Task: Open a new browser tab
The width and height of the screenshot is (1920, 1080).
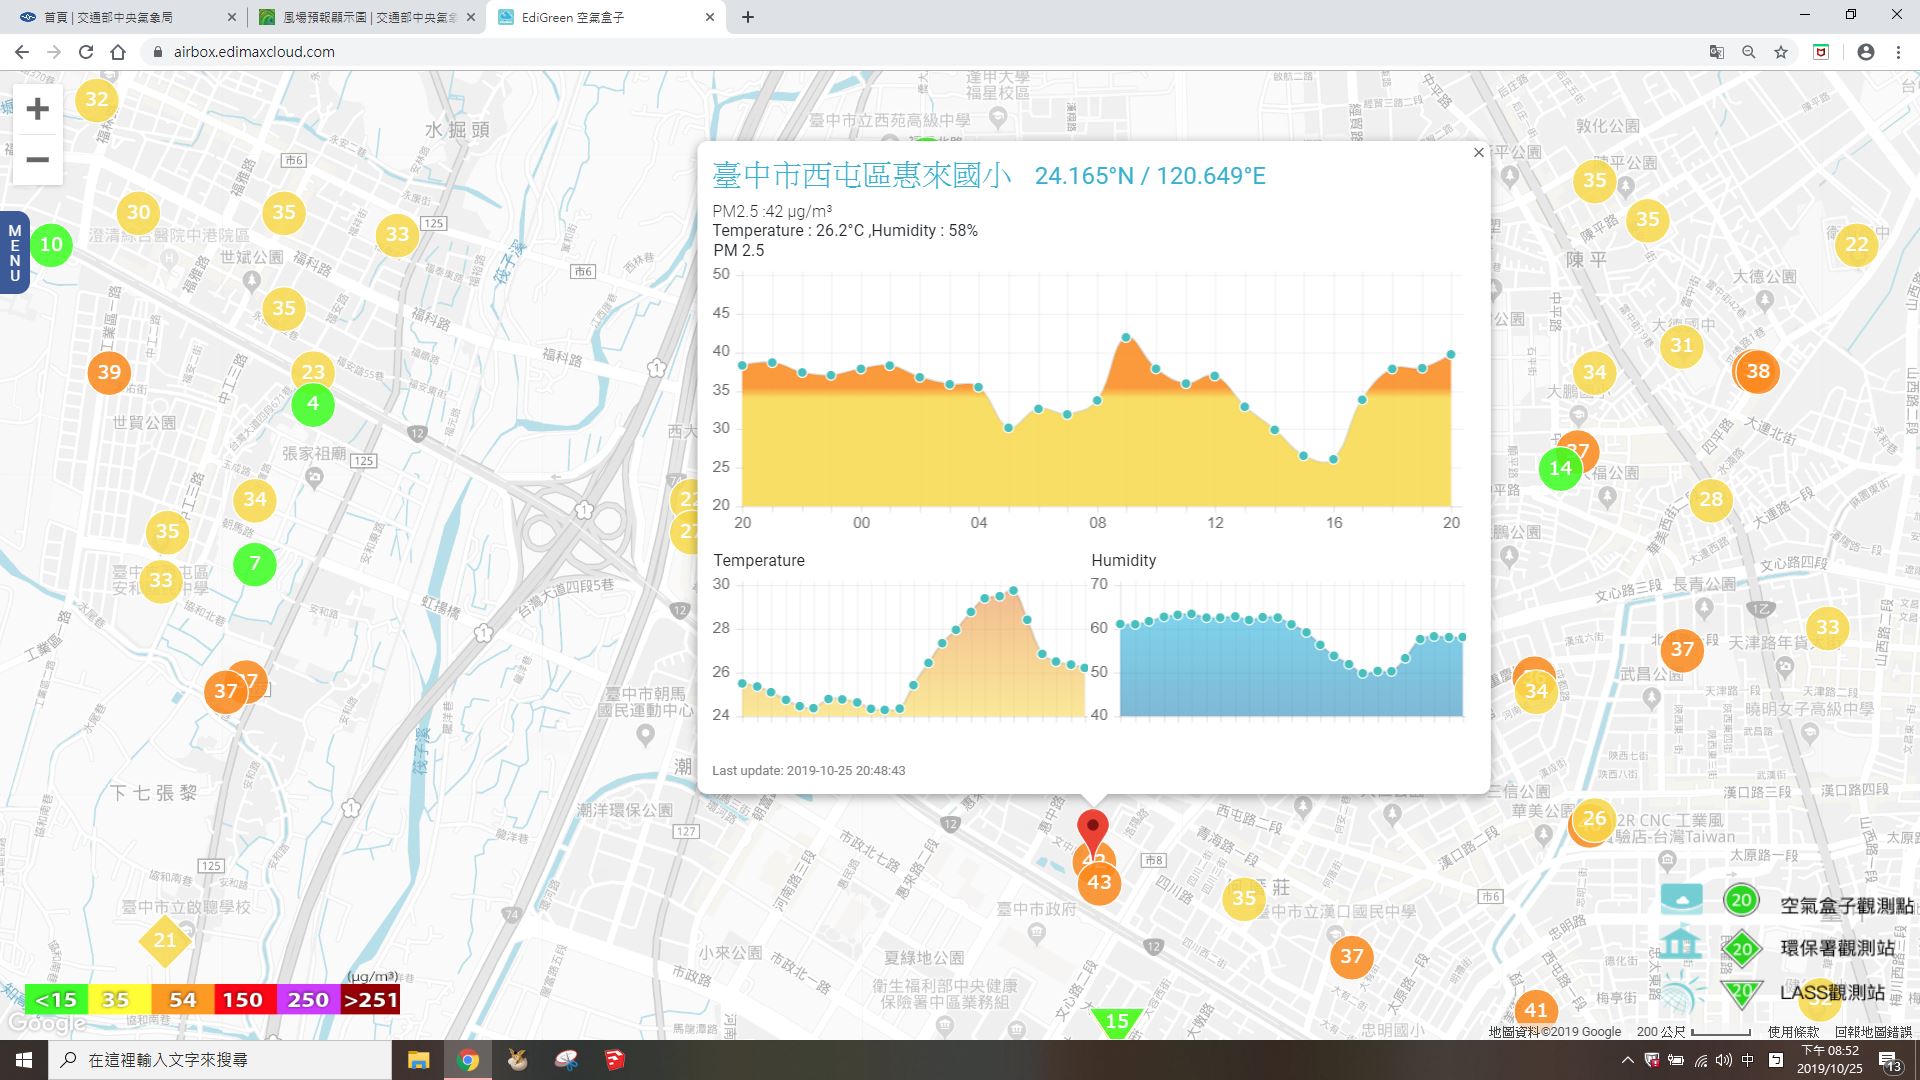Action: pos(748,17)
